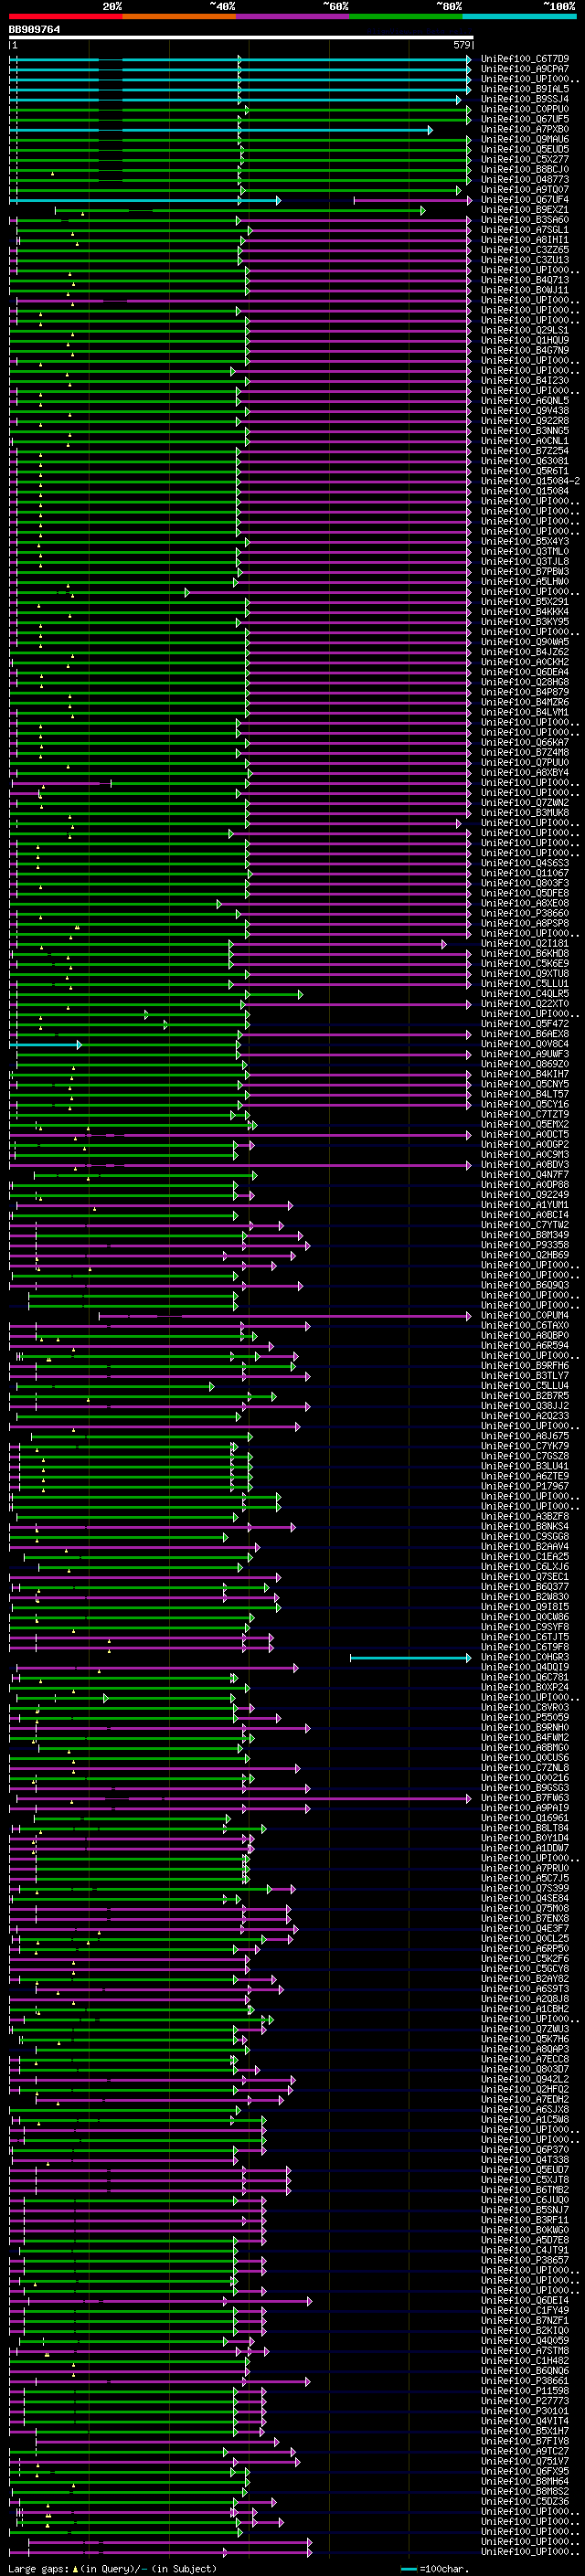Click UniRef100_P38660 label
Image resolution: width=585 pixels, height=2576 pixels.
[525, 913]
